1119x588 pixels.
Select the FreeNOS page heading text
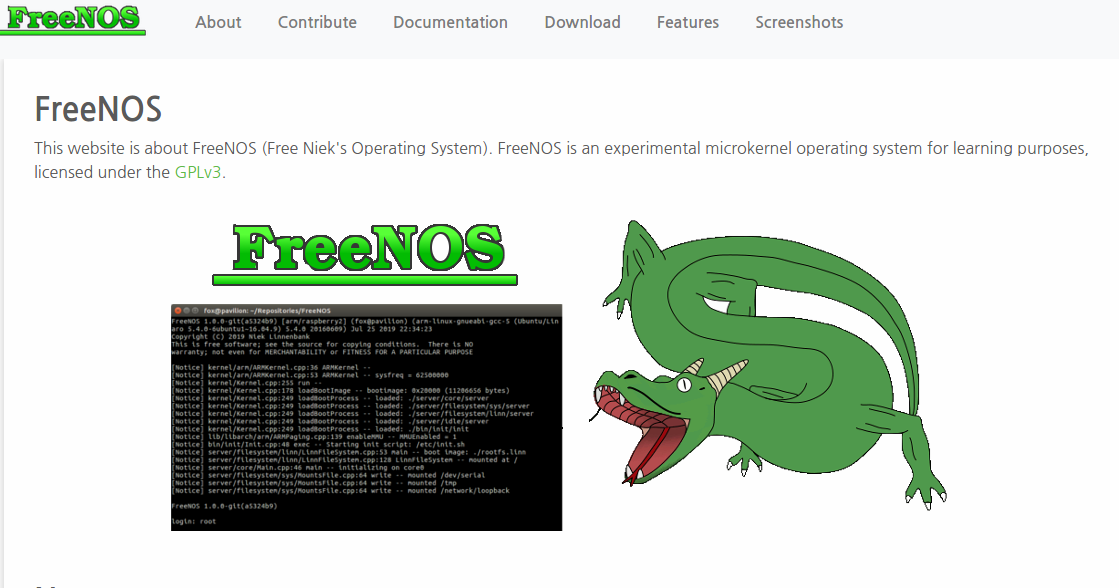click(x=98, y=109)
